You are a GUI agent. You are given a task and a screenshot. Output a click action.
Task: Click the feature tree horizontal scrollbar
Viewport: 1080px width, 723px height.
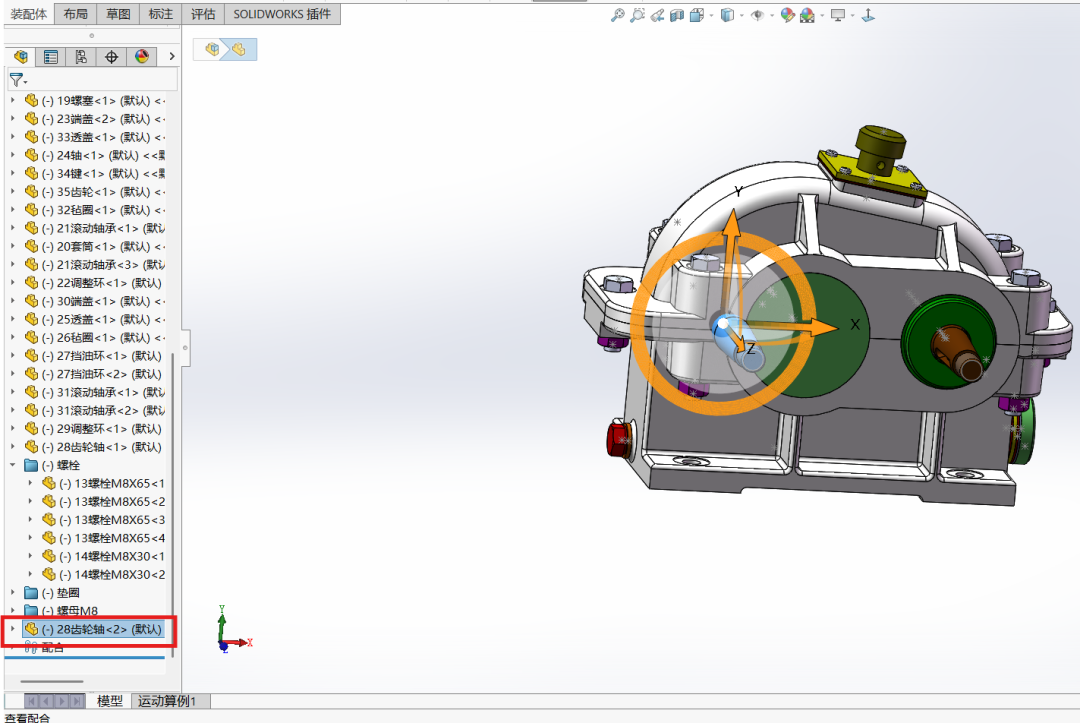click(x=50, y=682)
